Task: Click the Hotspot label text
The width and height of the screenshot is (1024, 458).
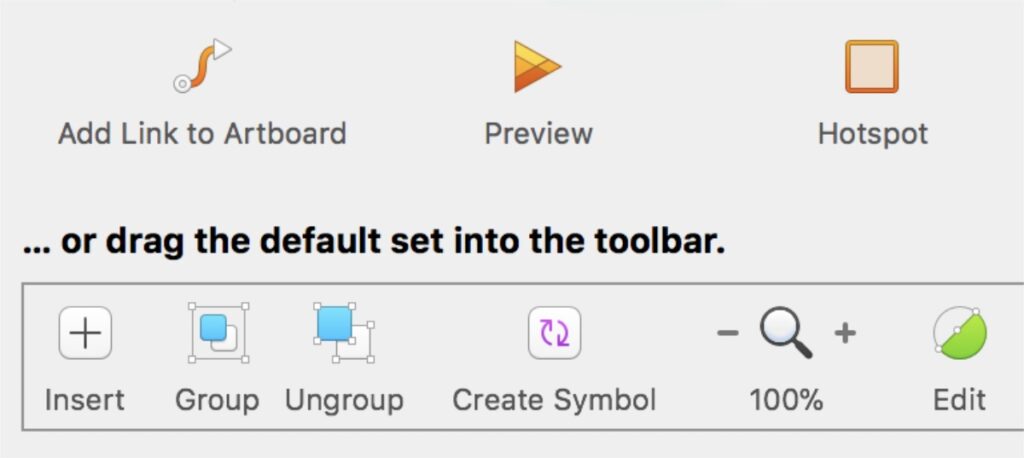Action: [872, 135]
